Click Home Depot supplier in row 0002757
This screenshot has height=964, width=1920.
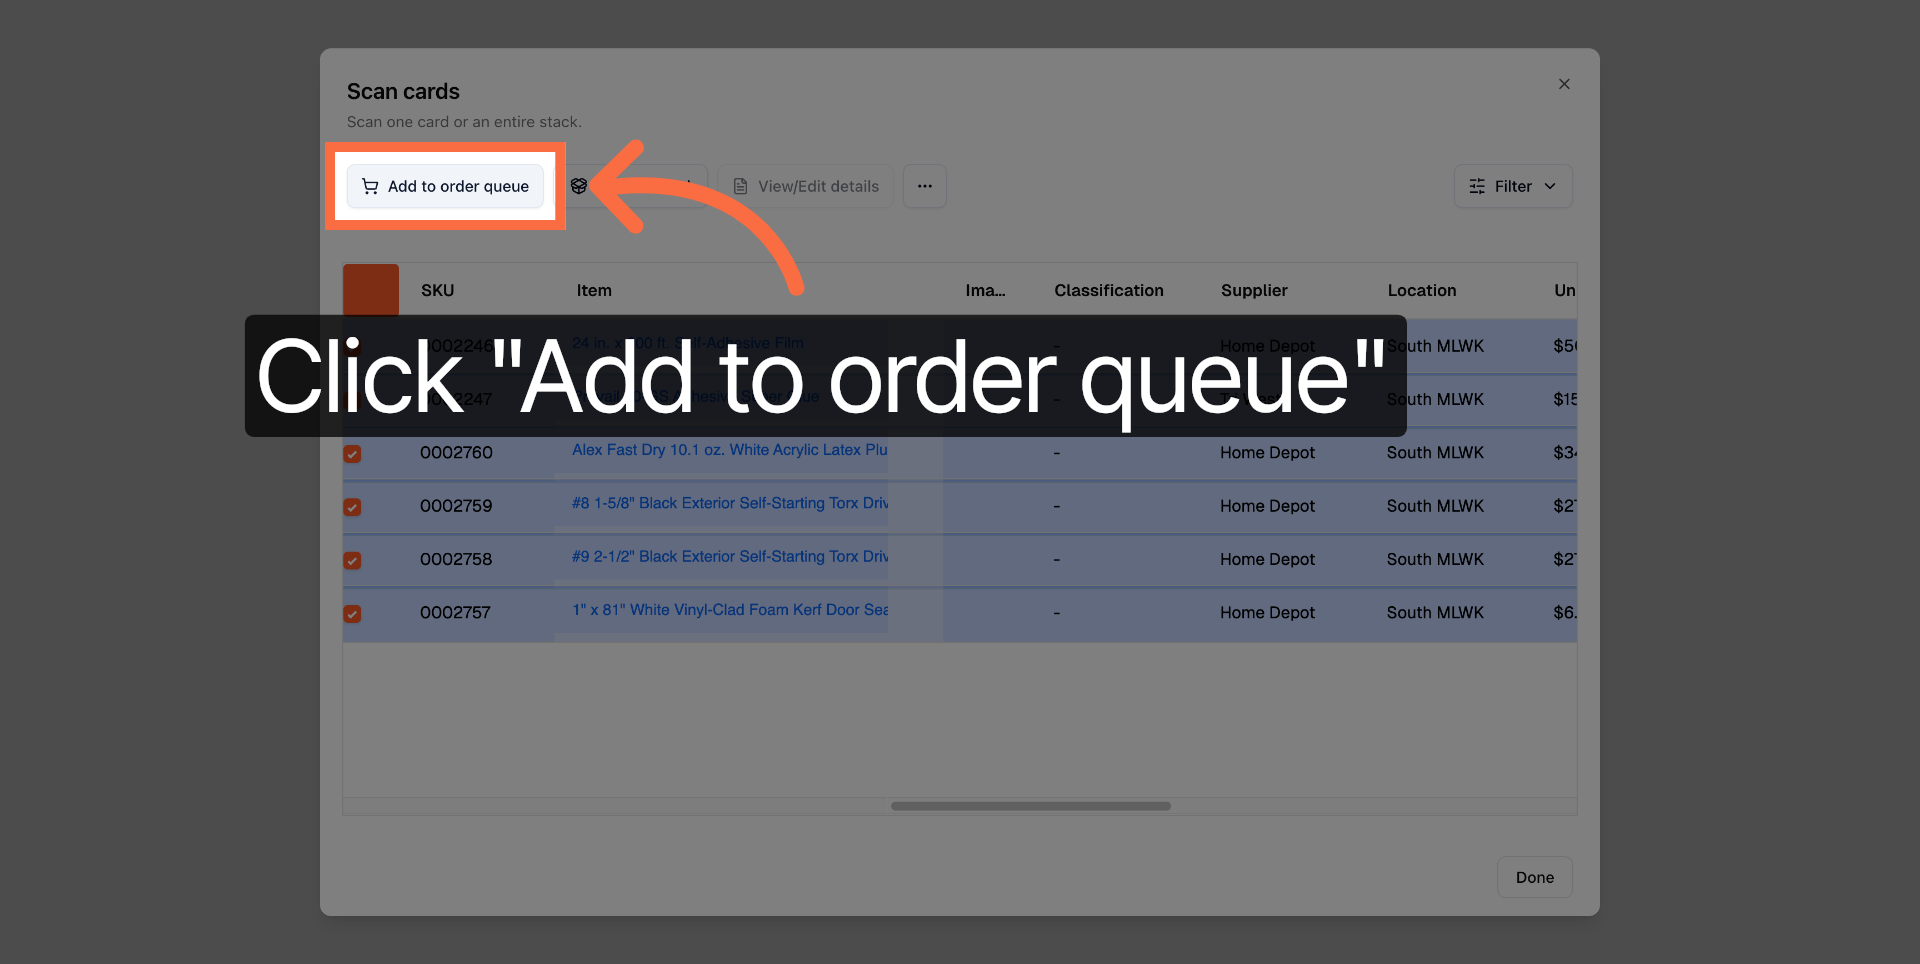tap(1267, 612)
